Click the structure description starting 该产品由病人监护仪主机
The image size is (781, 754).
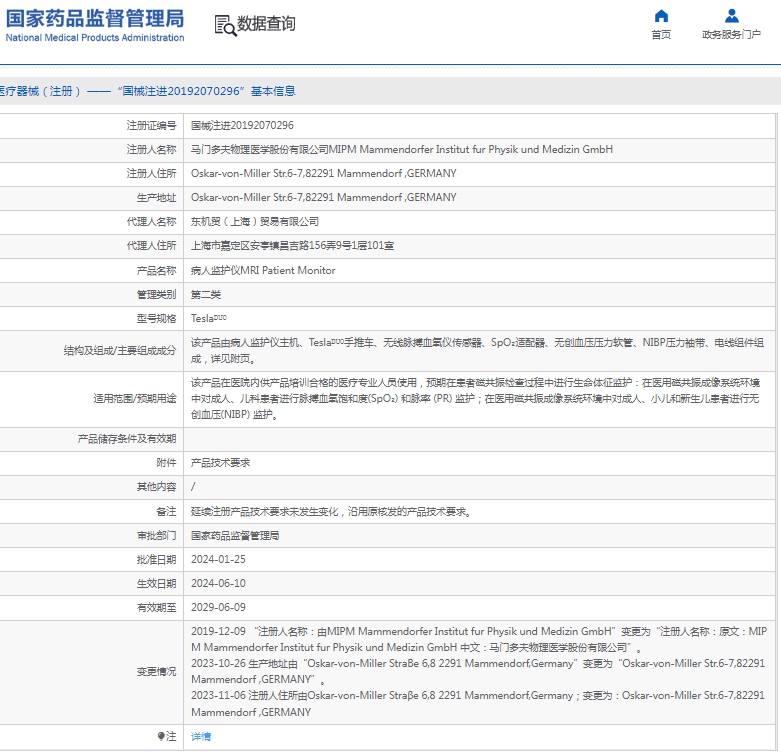tap(477, 351)
